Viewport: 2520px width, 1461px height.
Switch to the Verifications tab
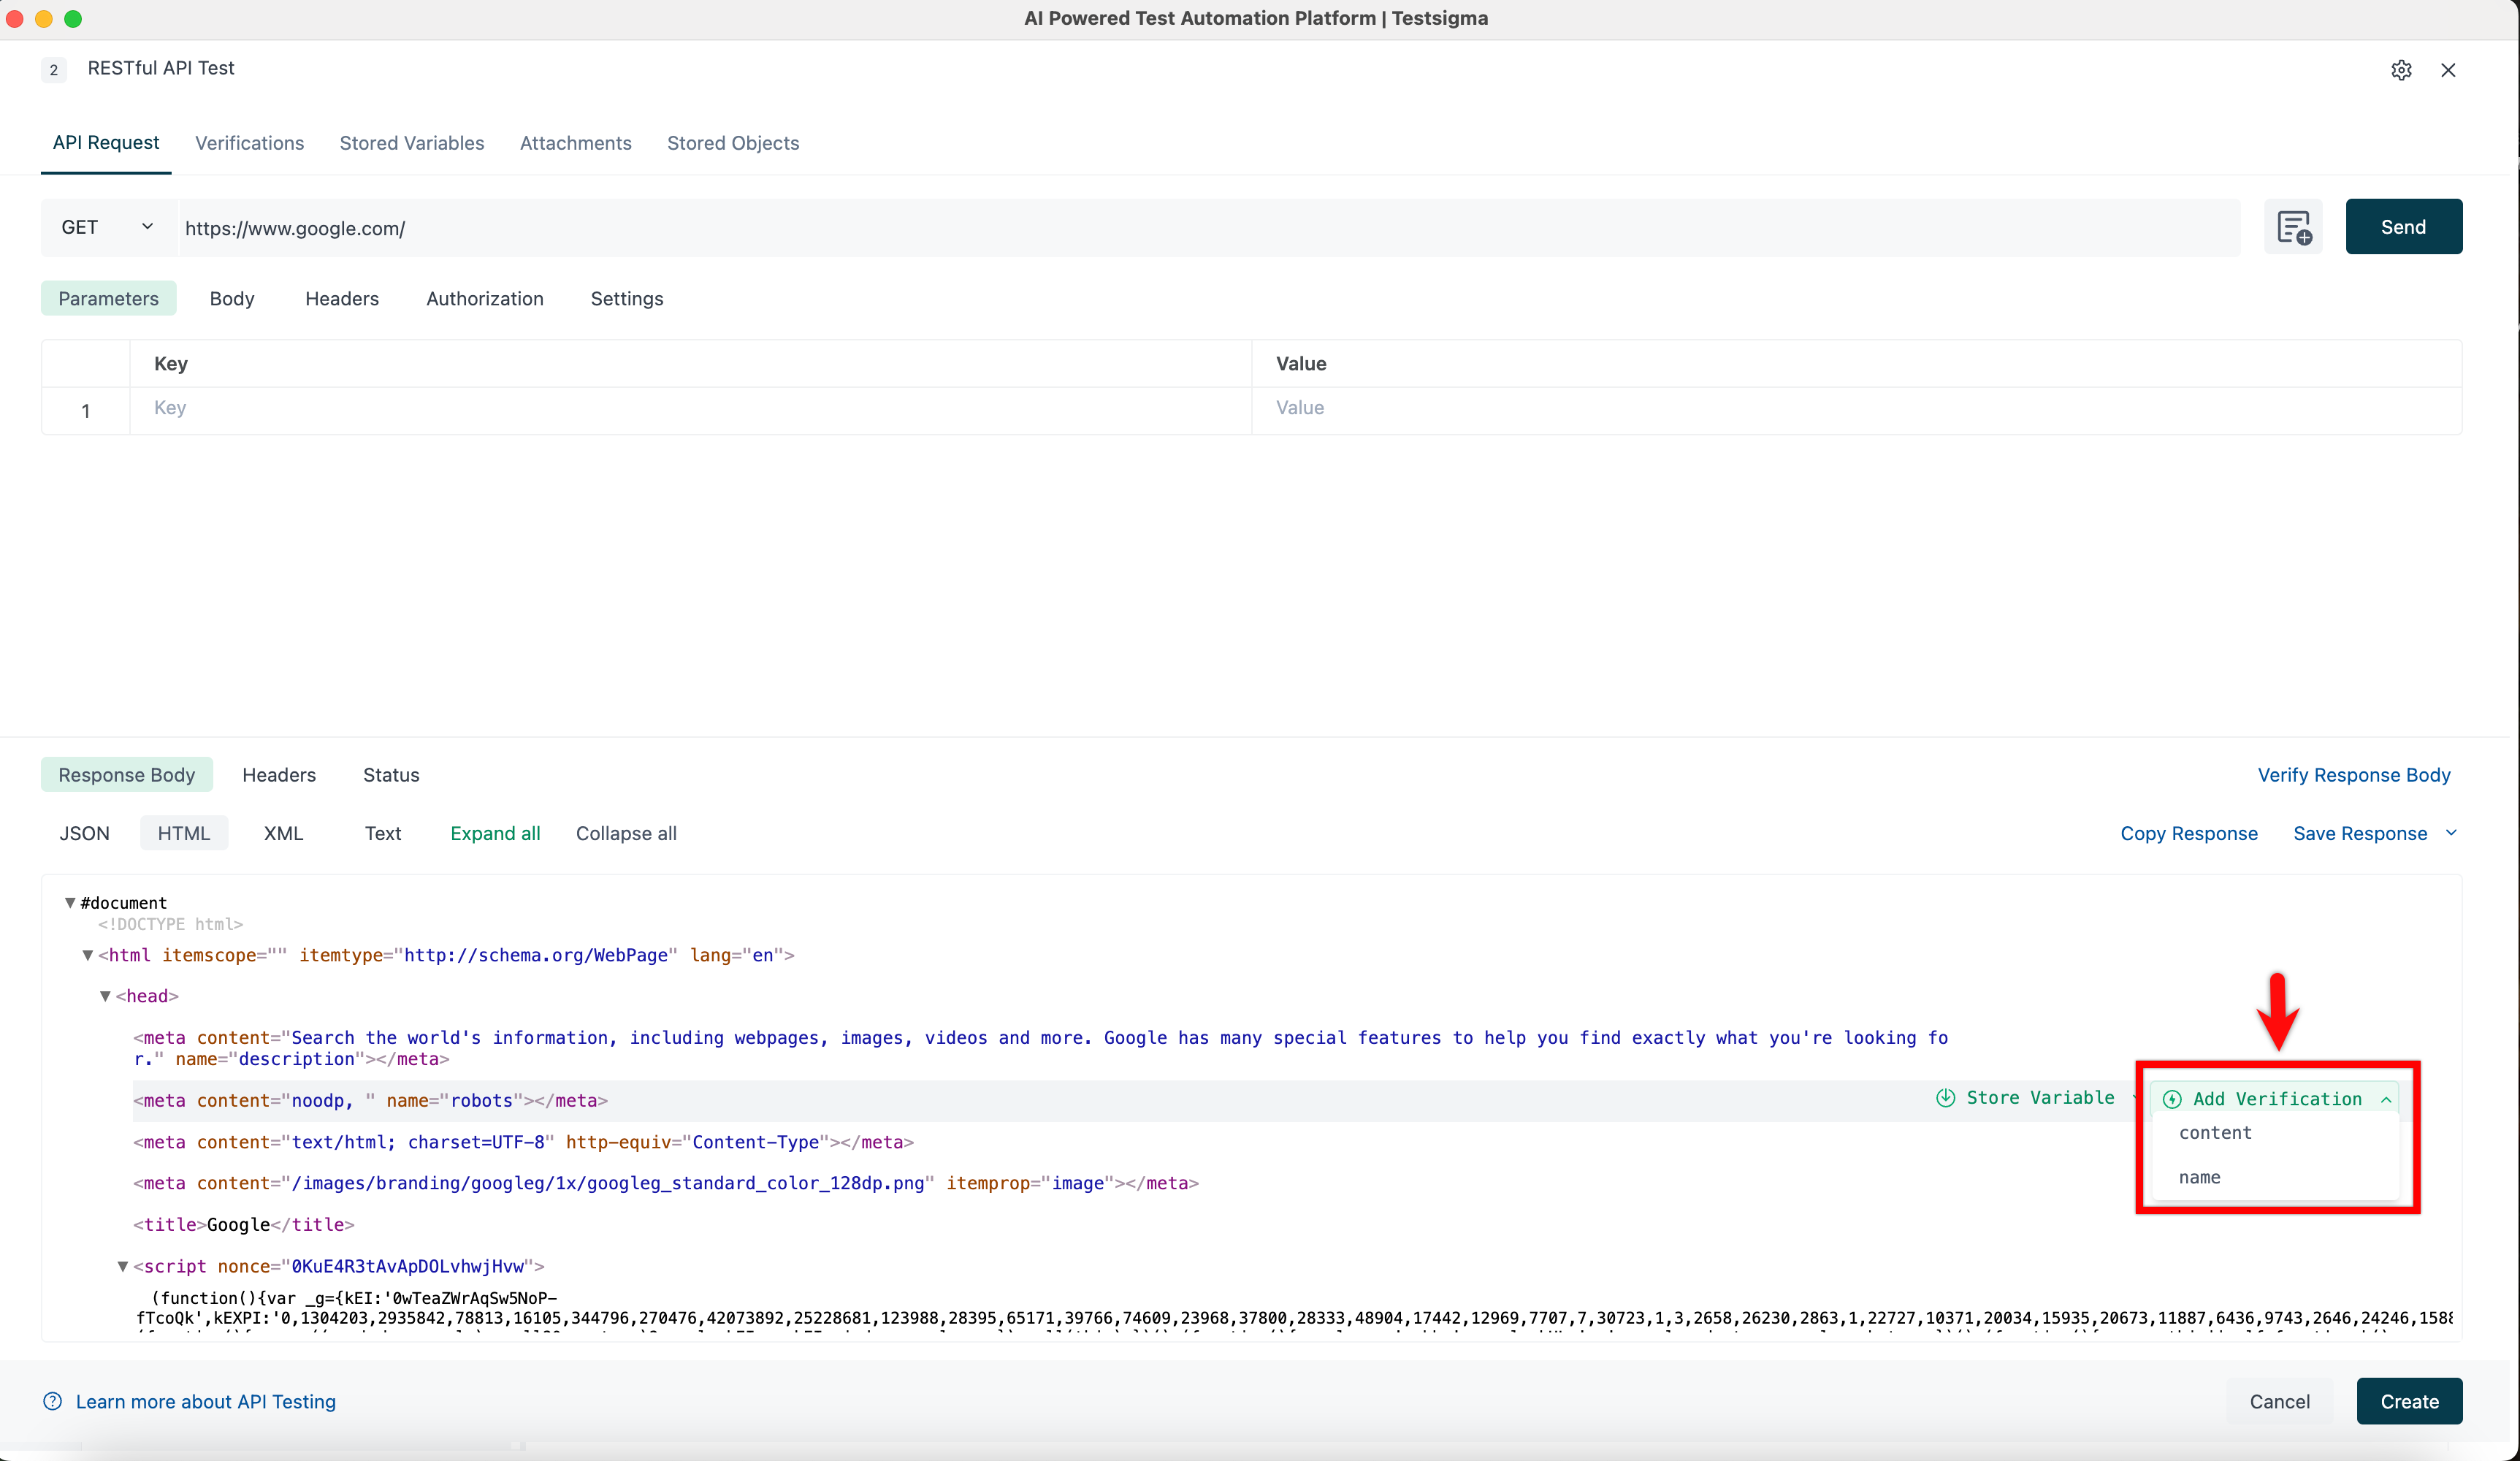point(249,143)
